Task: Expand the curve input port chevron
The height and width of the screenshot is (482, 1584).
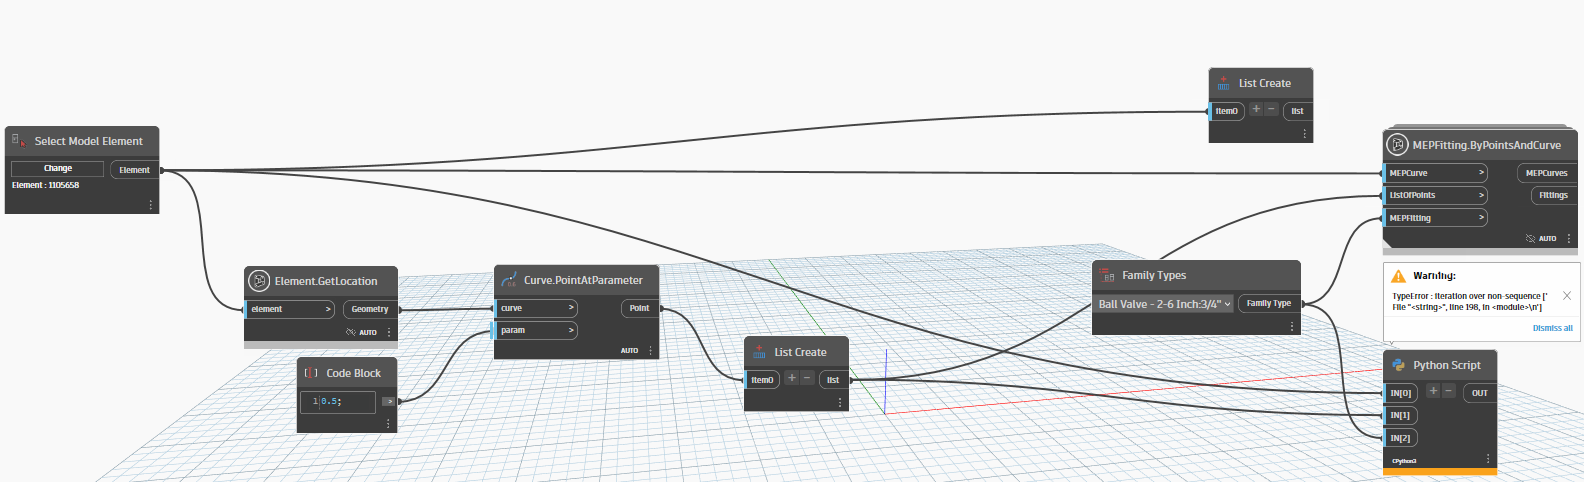Action: coord(571,308)
